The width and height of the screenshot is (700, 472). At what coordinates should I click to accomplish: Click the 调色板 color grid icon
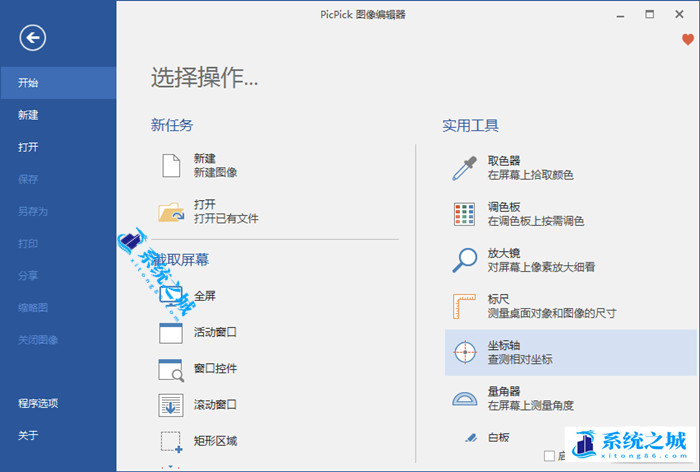pyautogui.click(x=464, y=214)
